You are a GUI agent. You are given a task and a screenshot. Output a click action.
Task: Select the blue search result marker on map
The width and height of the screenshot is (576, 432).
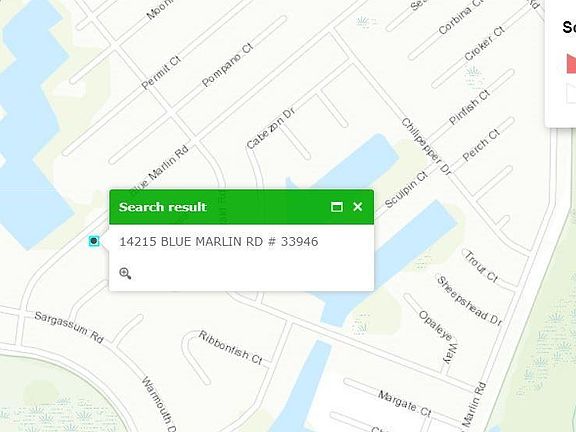pos(94,241)
